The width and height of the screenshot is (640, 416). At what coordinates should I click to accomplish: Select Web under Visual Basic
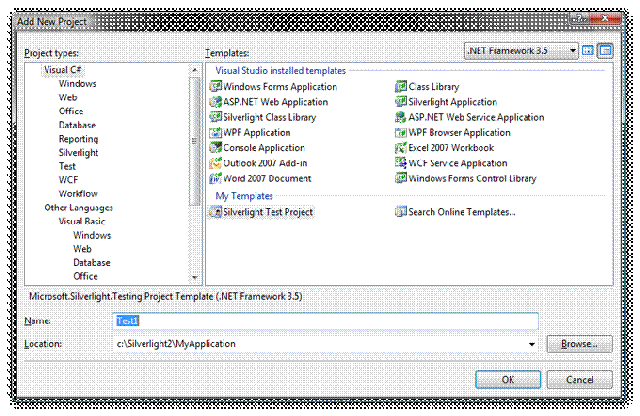pyautogui.click(x=82, y=249)
